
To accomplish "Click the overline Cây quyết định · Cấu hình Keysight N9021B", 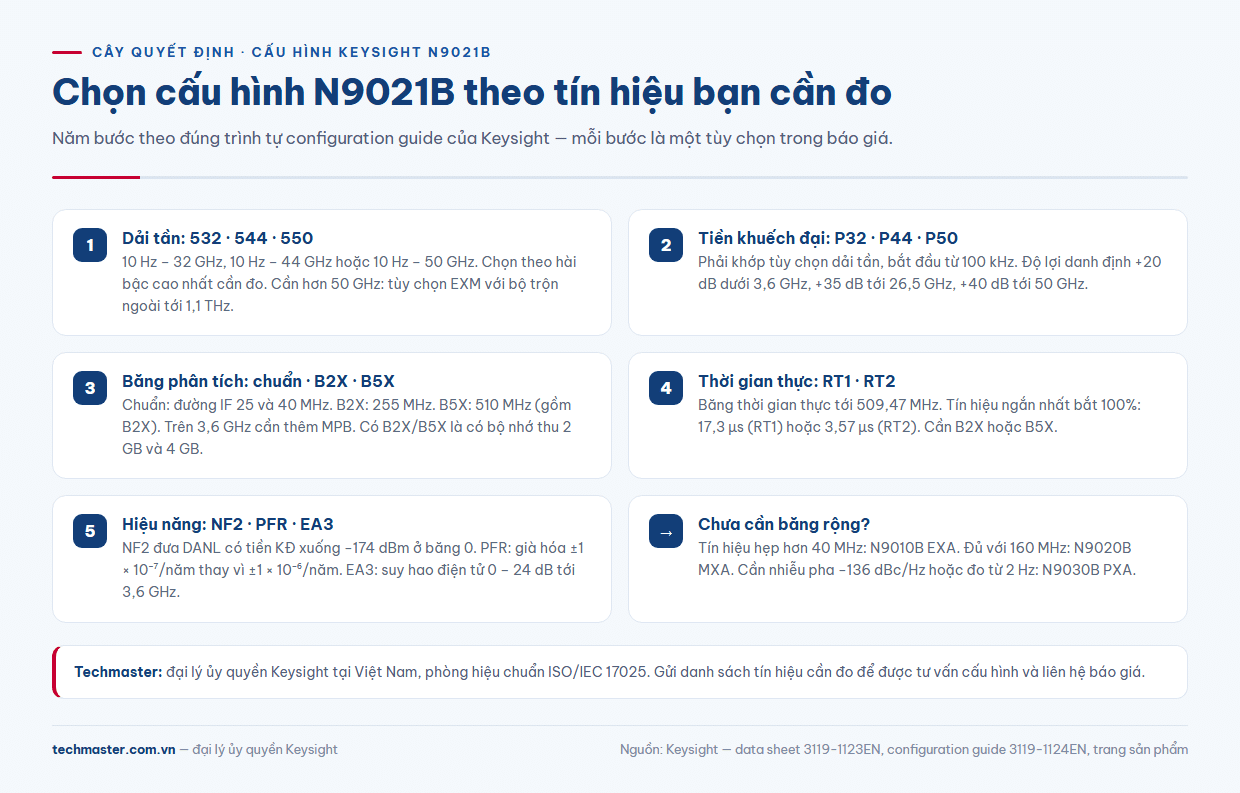I will tap(291, 52).
